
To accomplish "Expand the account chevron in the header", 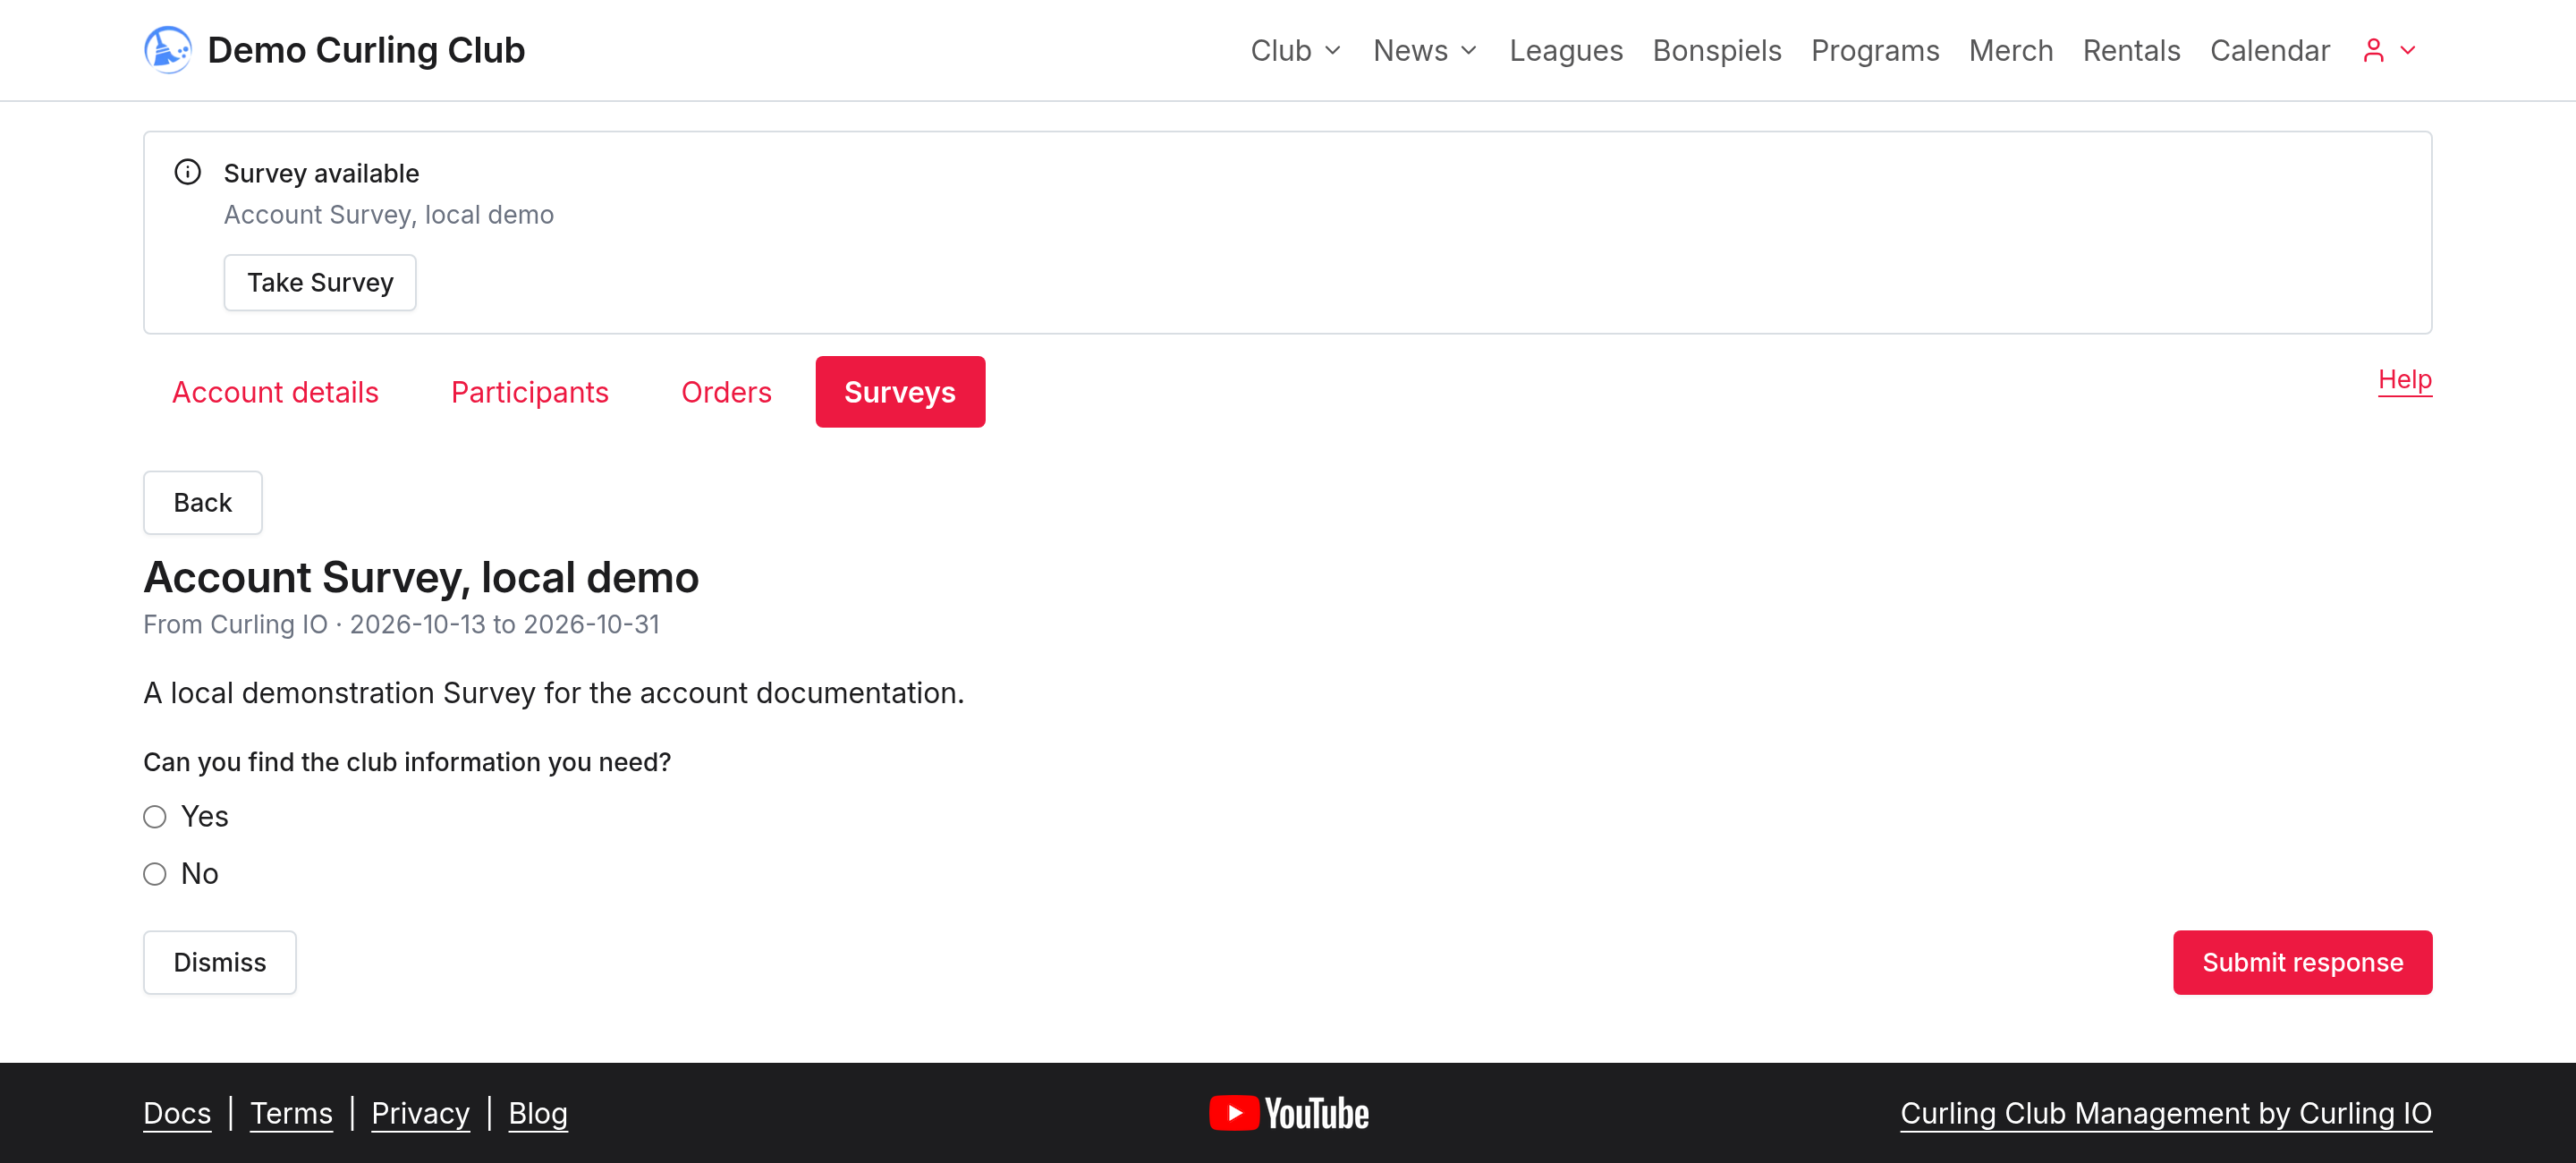I will click(x=2408, y=50).
